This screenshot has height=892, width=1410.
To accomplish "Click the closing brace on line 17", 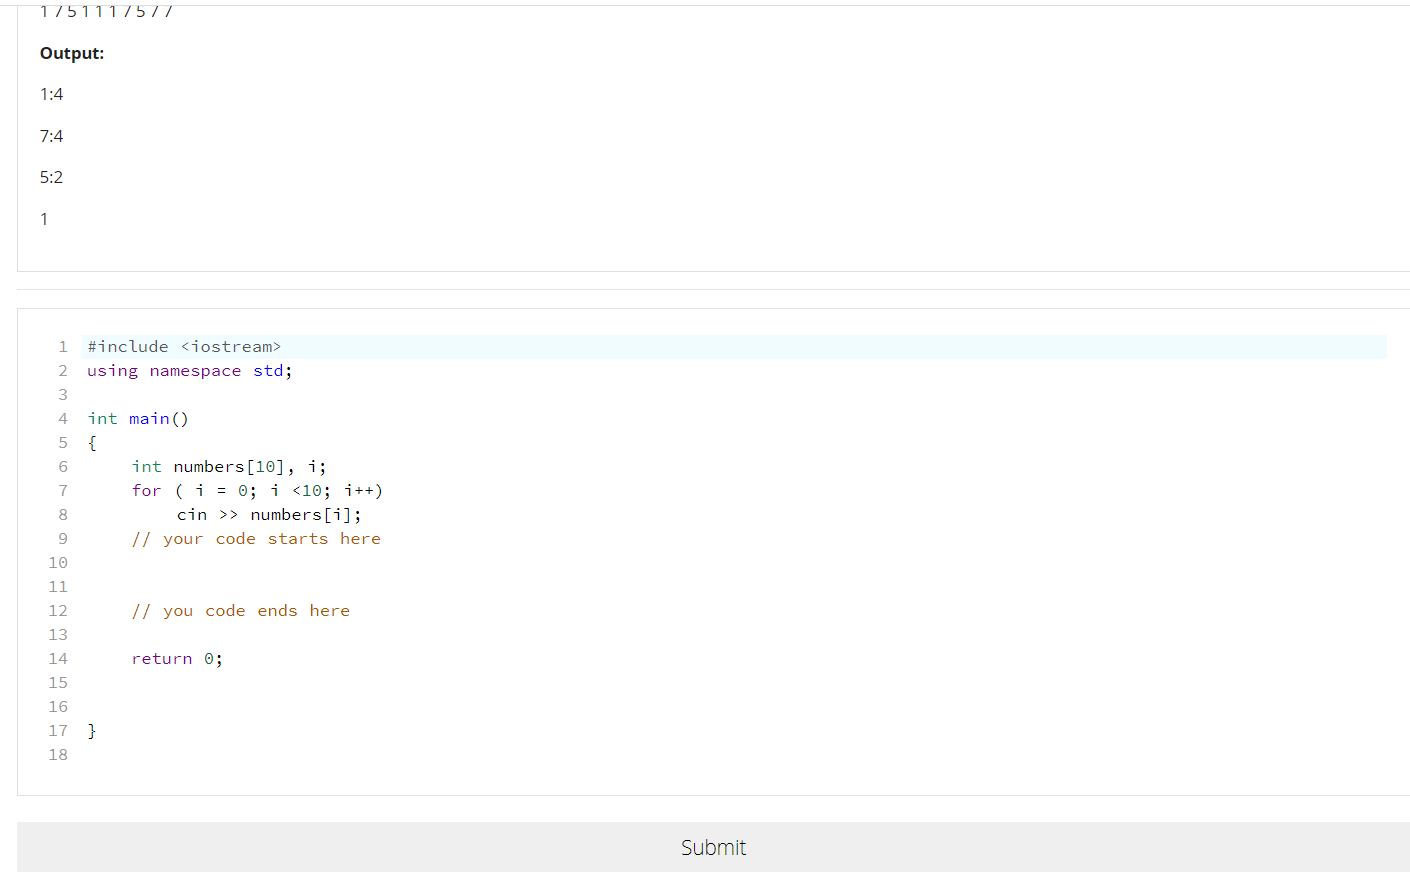I will pyautogui.click(x=91, y=730).
